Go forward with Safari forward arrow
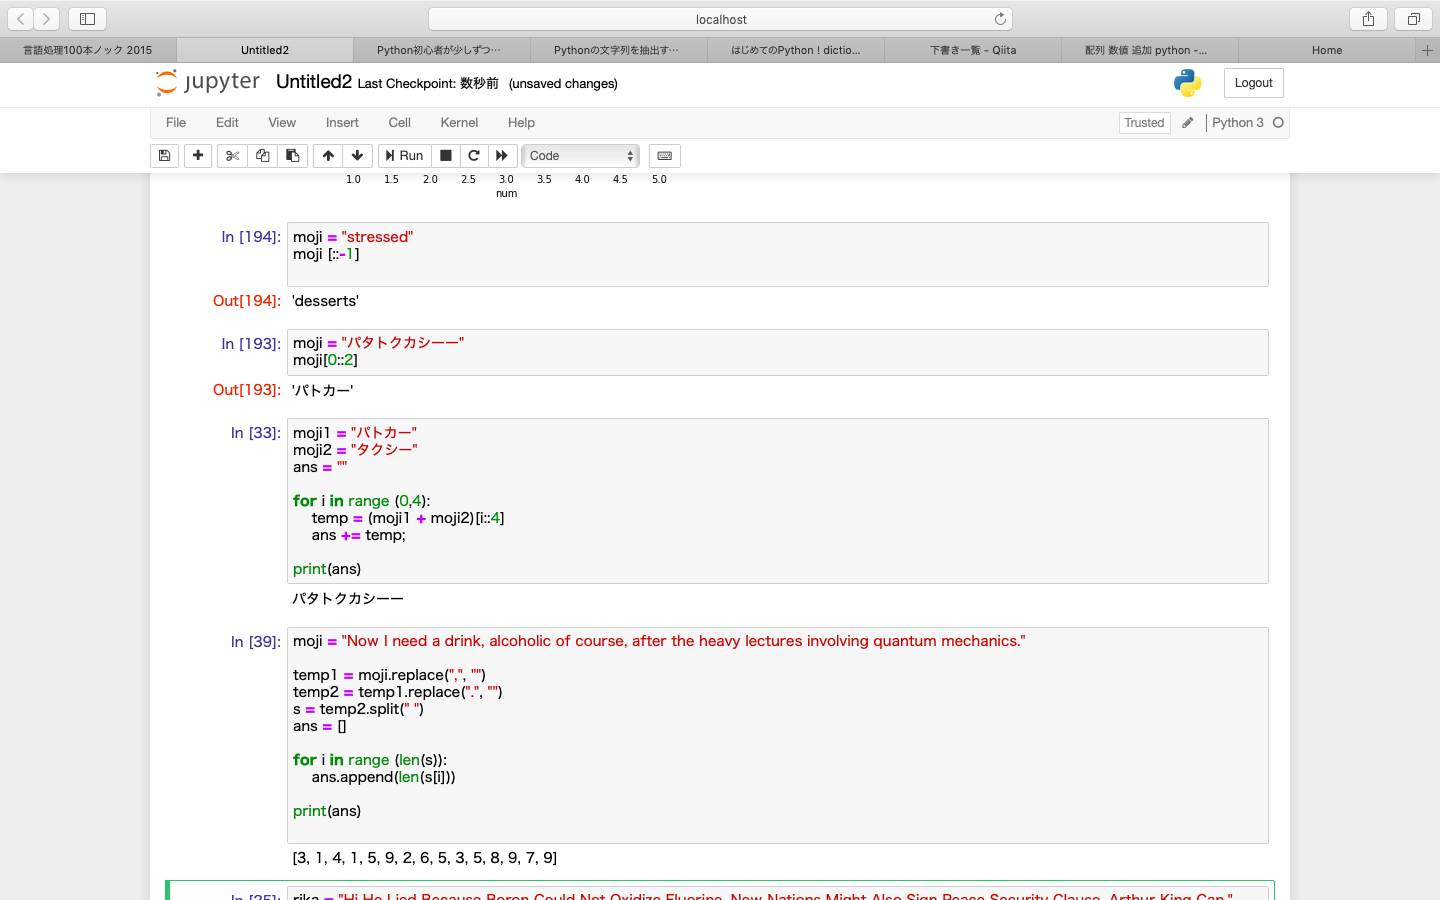This screenshot has height=900, width=1440. [x=47, y=19]
